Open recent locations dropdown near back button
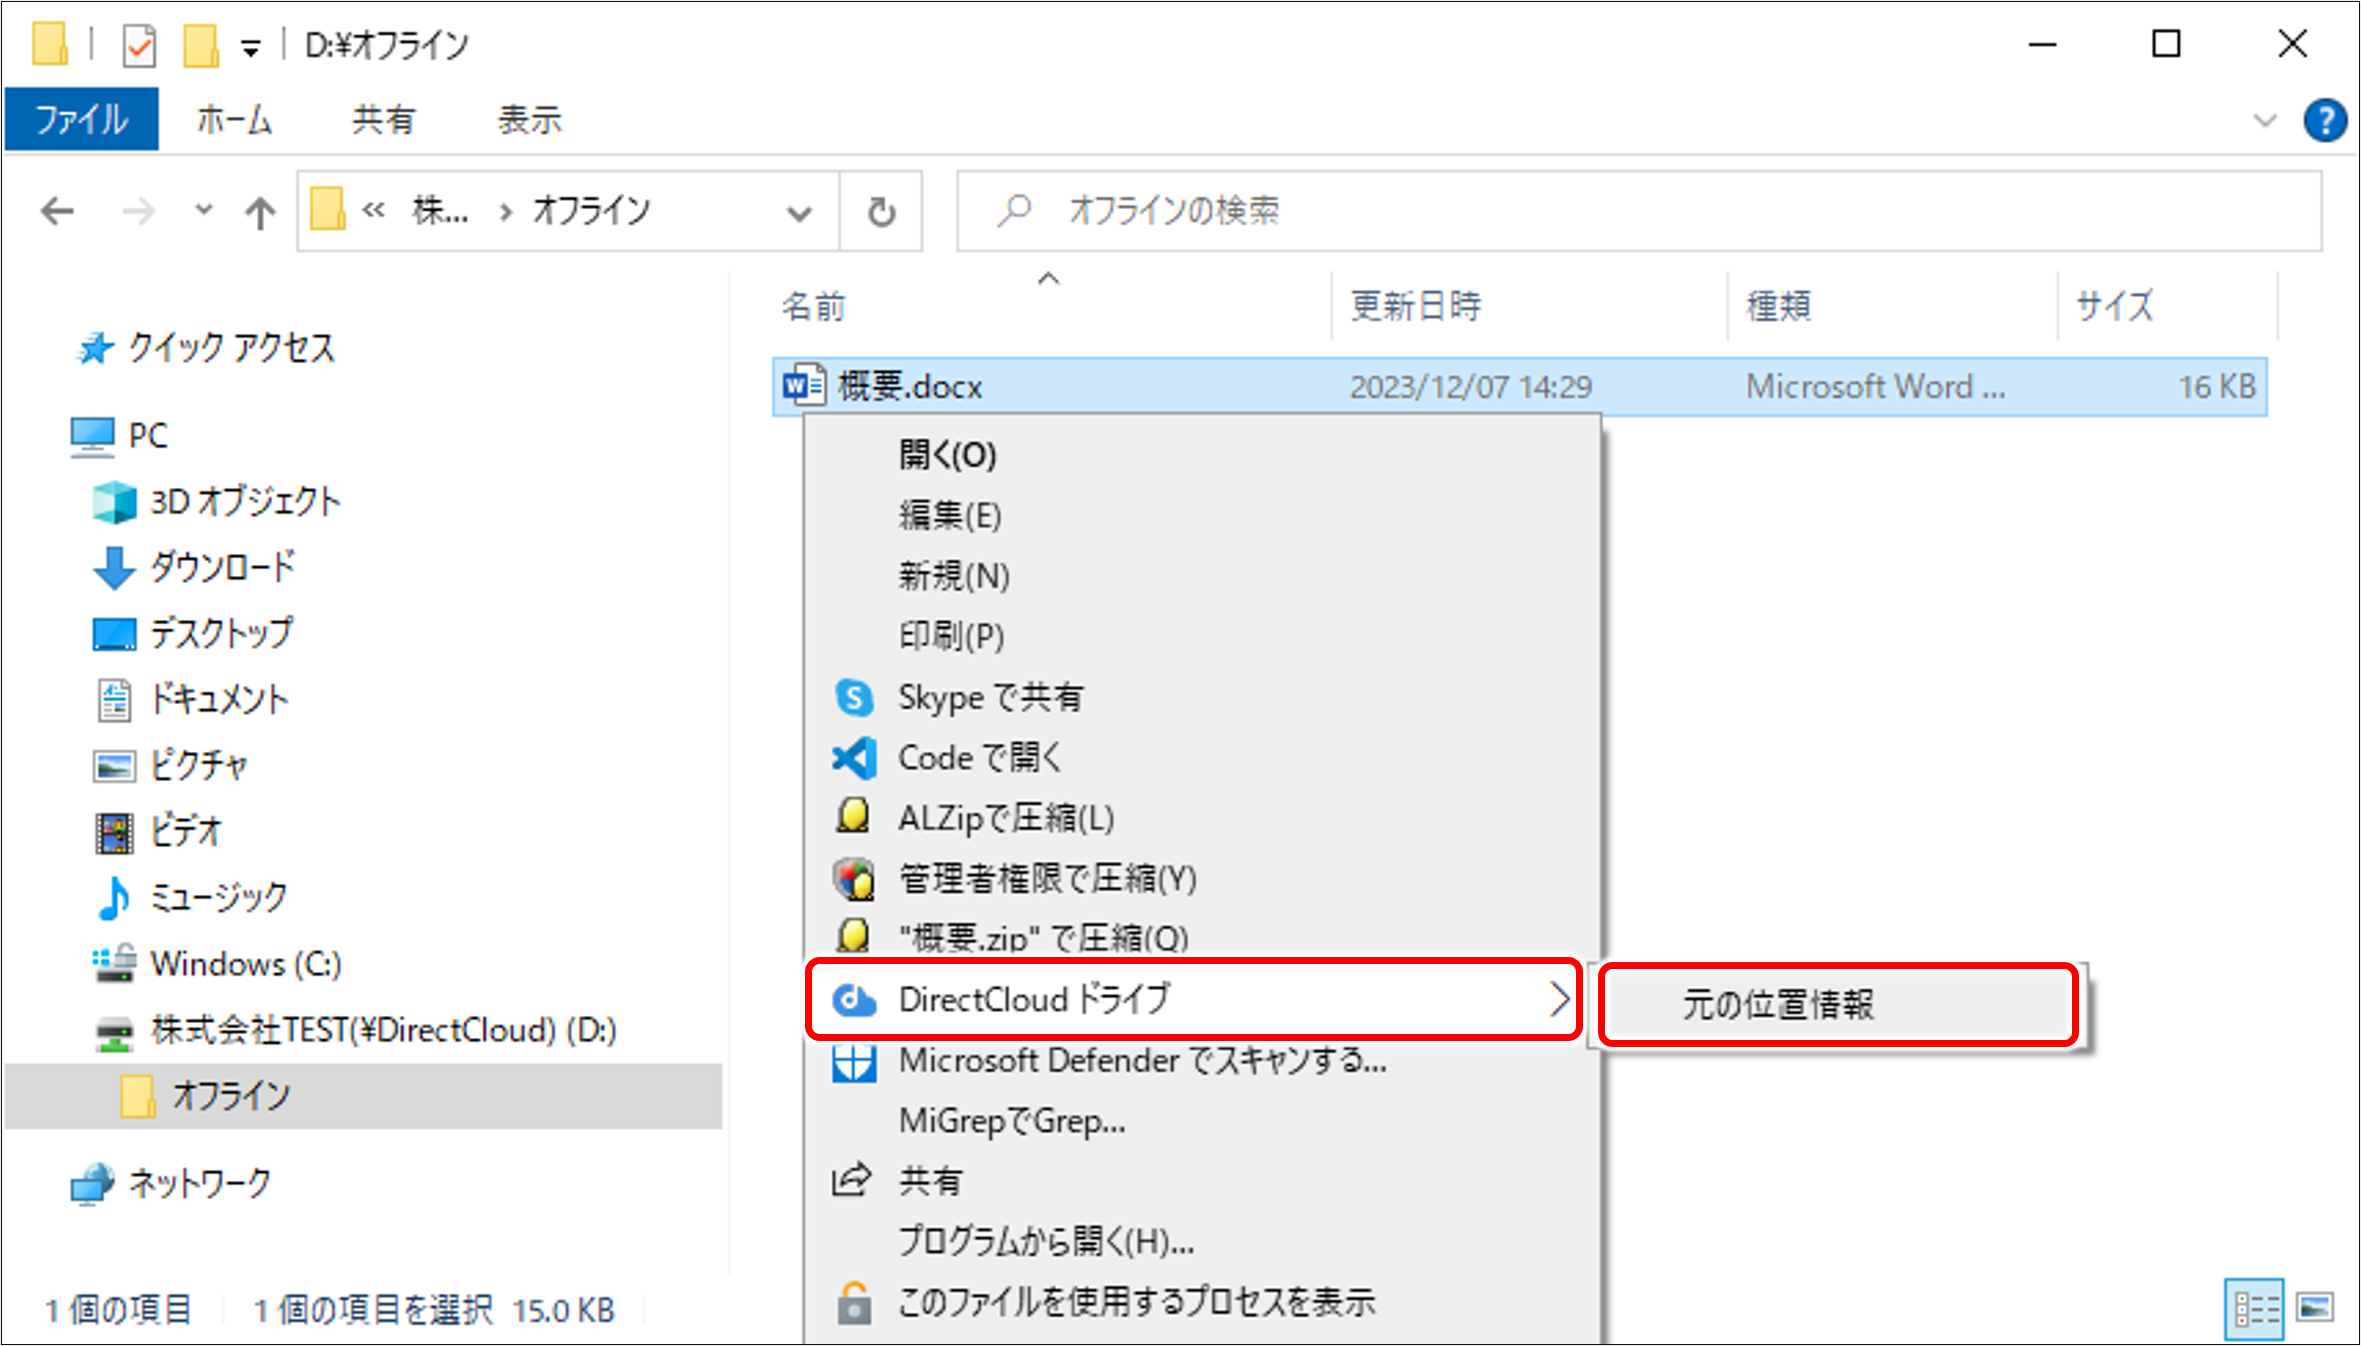The height and width of the screenshot is (1346, 2361). coord(203,211)
